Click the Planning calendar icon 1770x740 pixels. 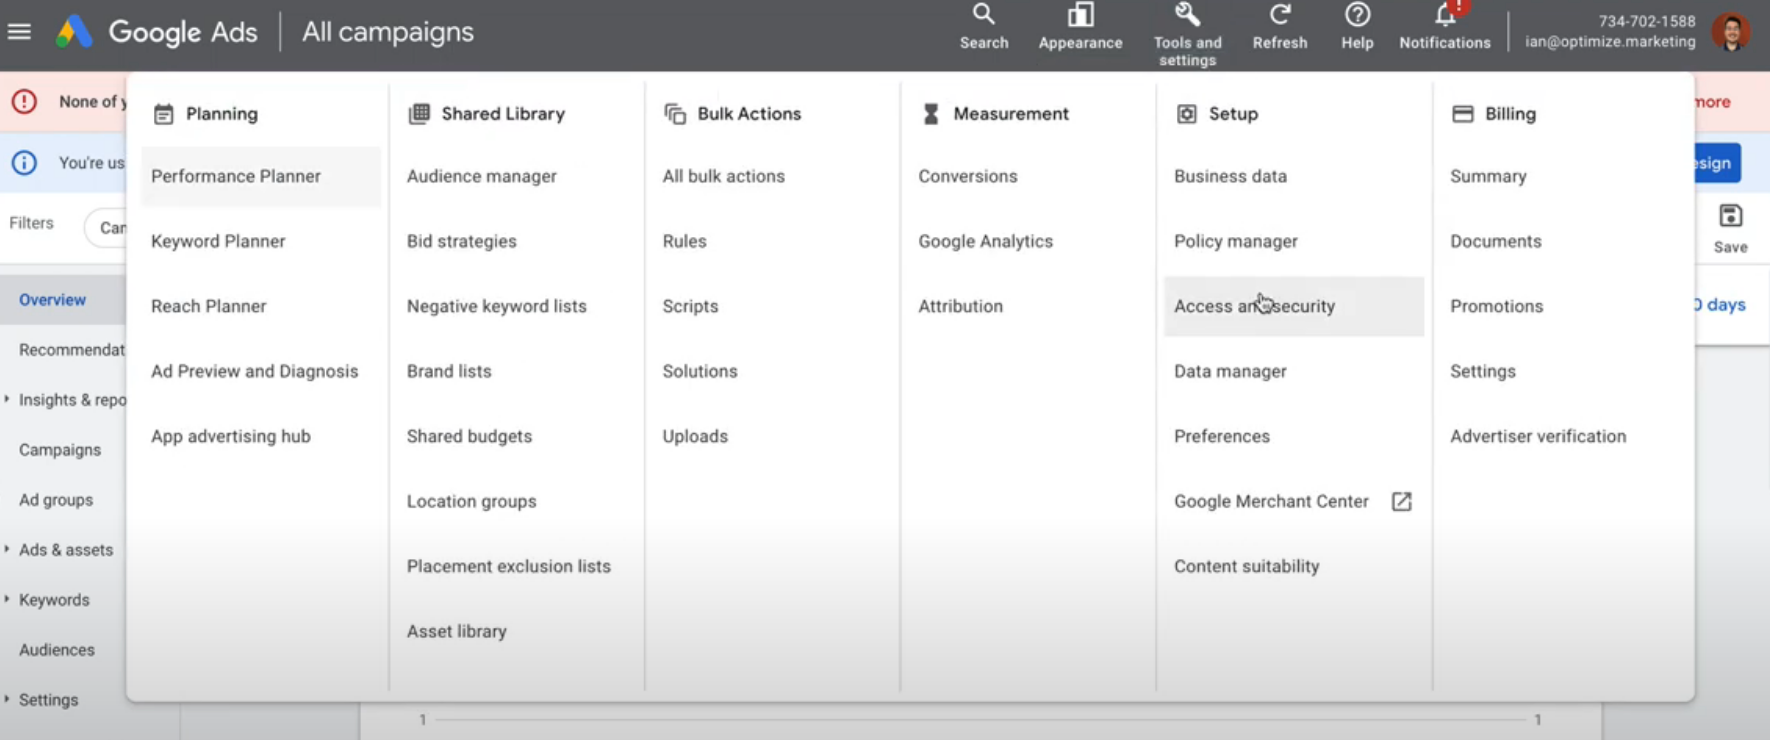click(x=163, y=114)
